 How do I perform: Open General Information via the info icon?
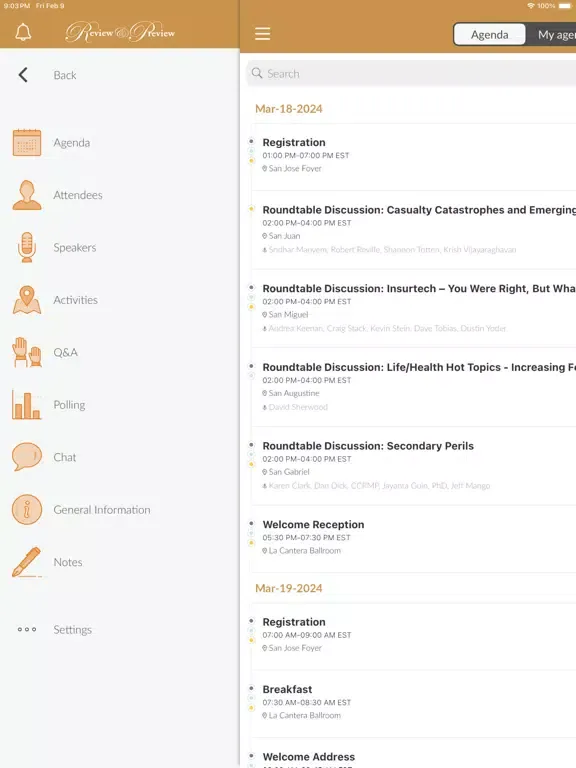(27, 509)
